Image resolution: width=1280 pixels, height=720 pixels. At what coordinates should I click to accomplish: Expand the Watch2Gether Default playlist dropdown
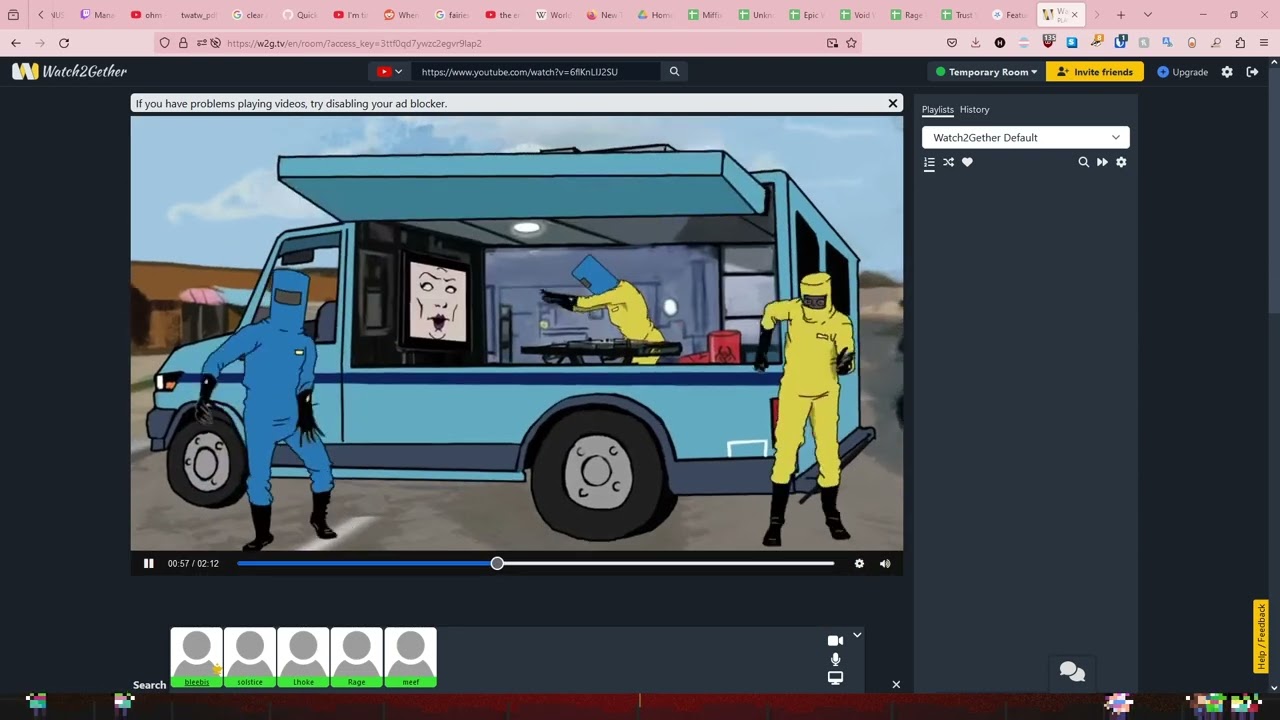pos(1026,138)
